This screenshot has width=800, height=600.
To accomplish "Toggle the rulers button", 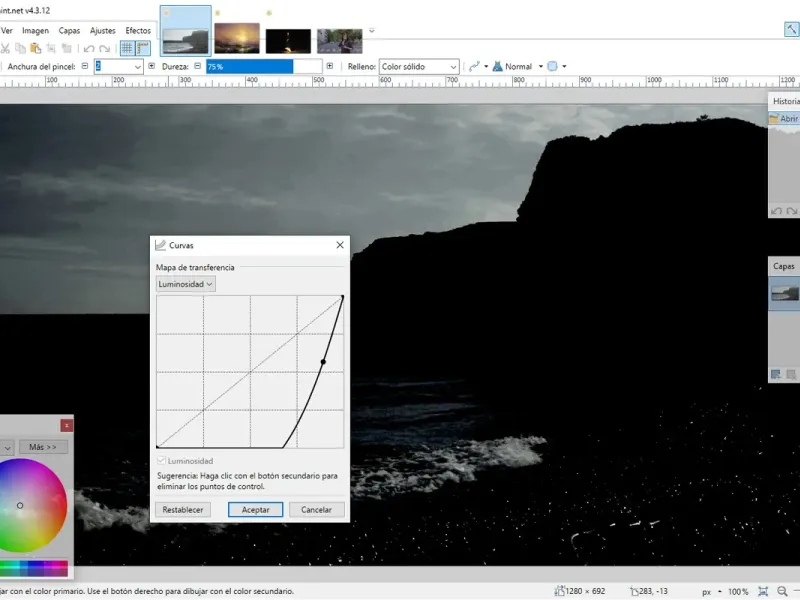I will [x=143, y=48].
